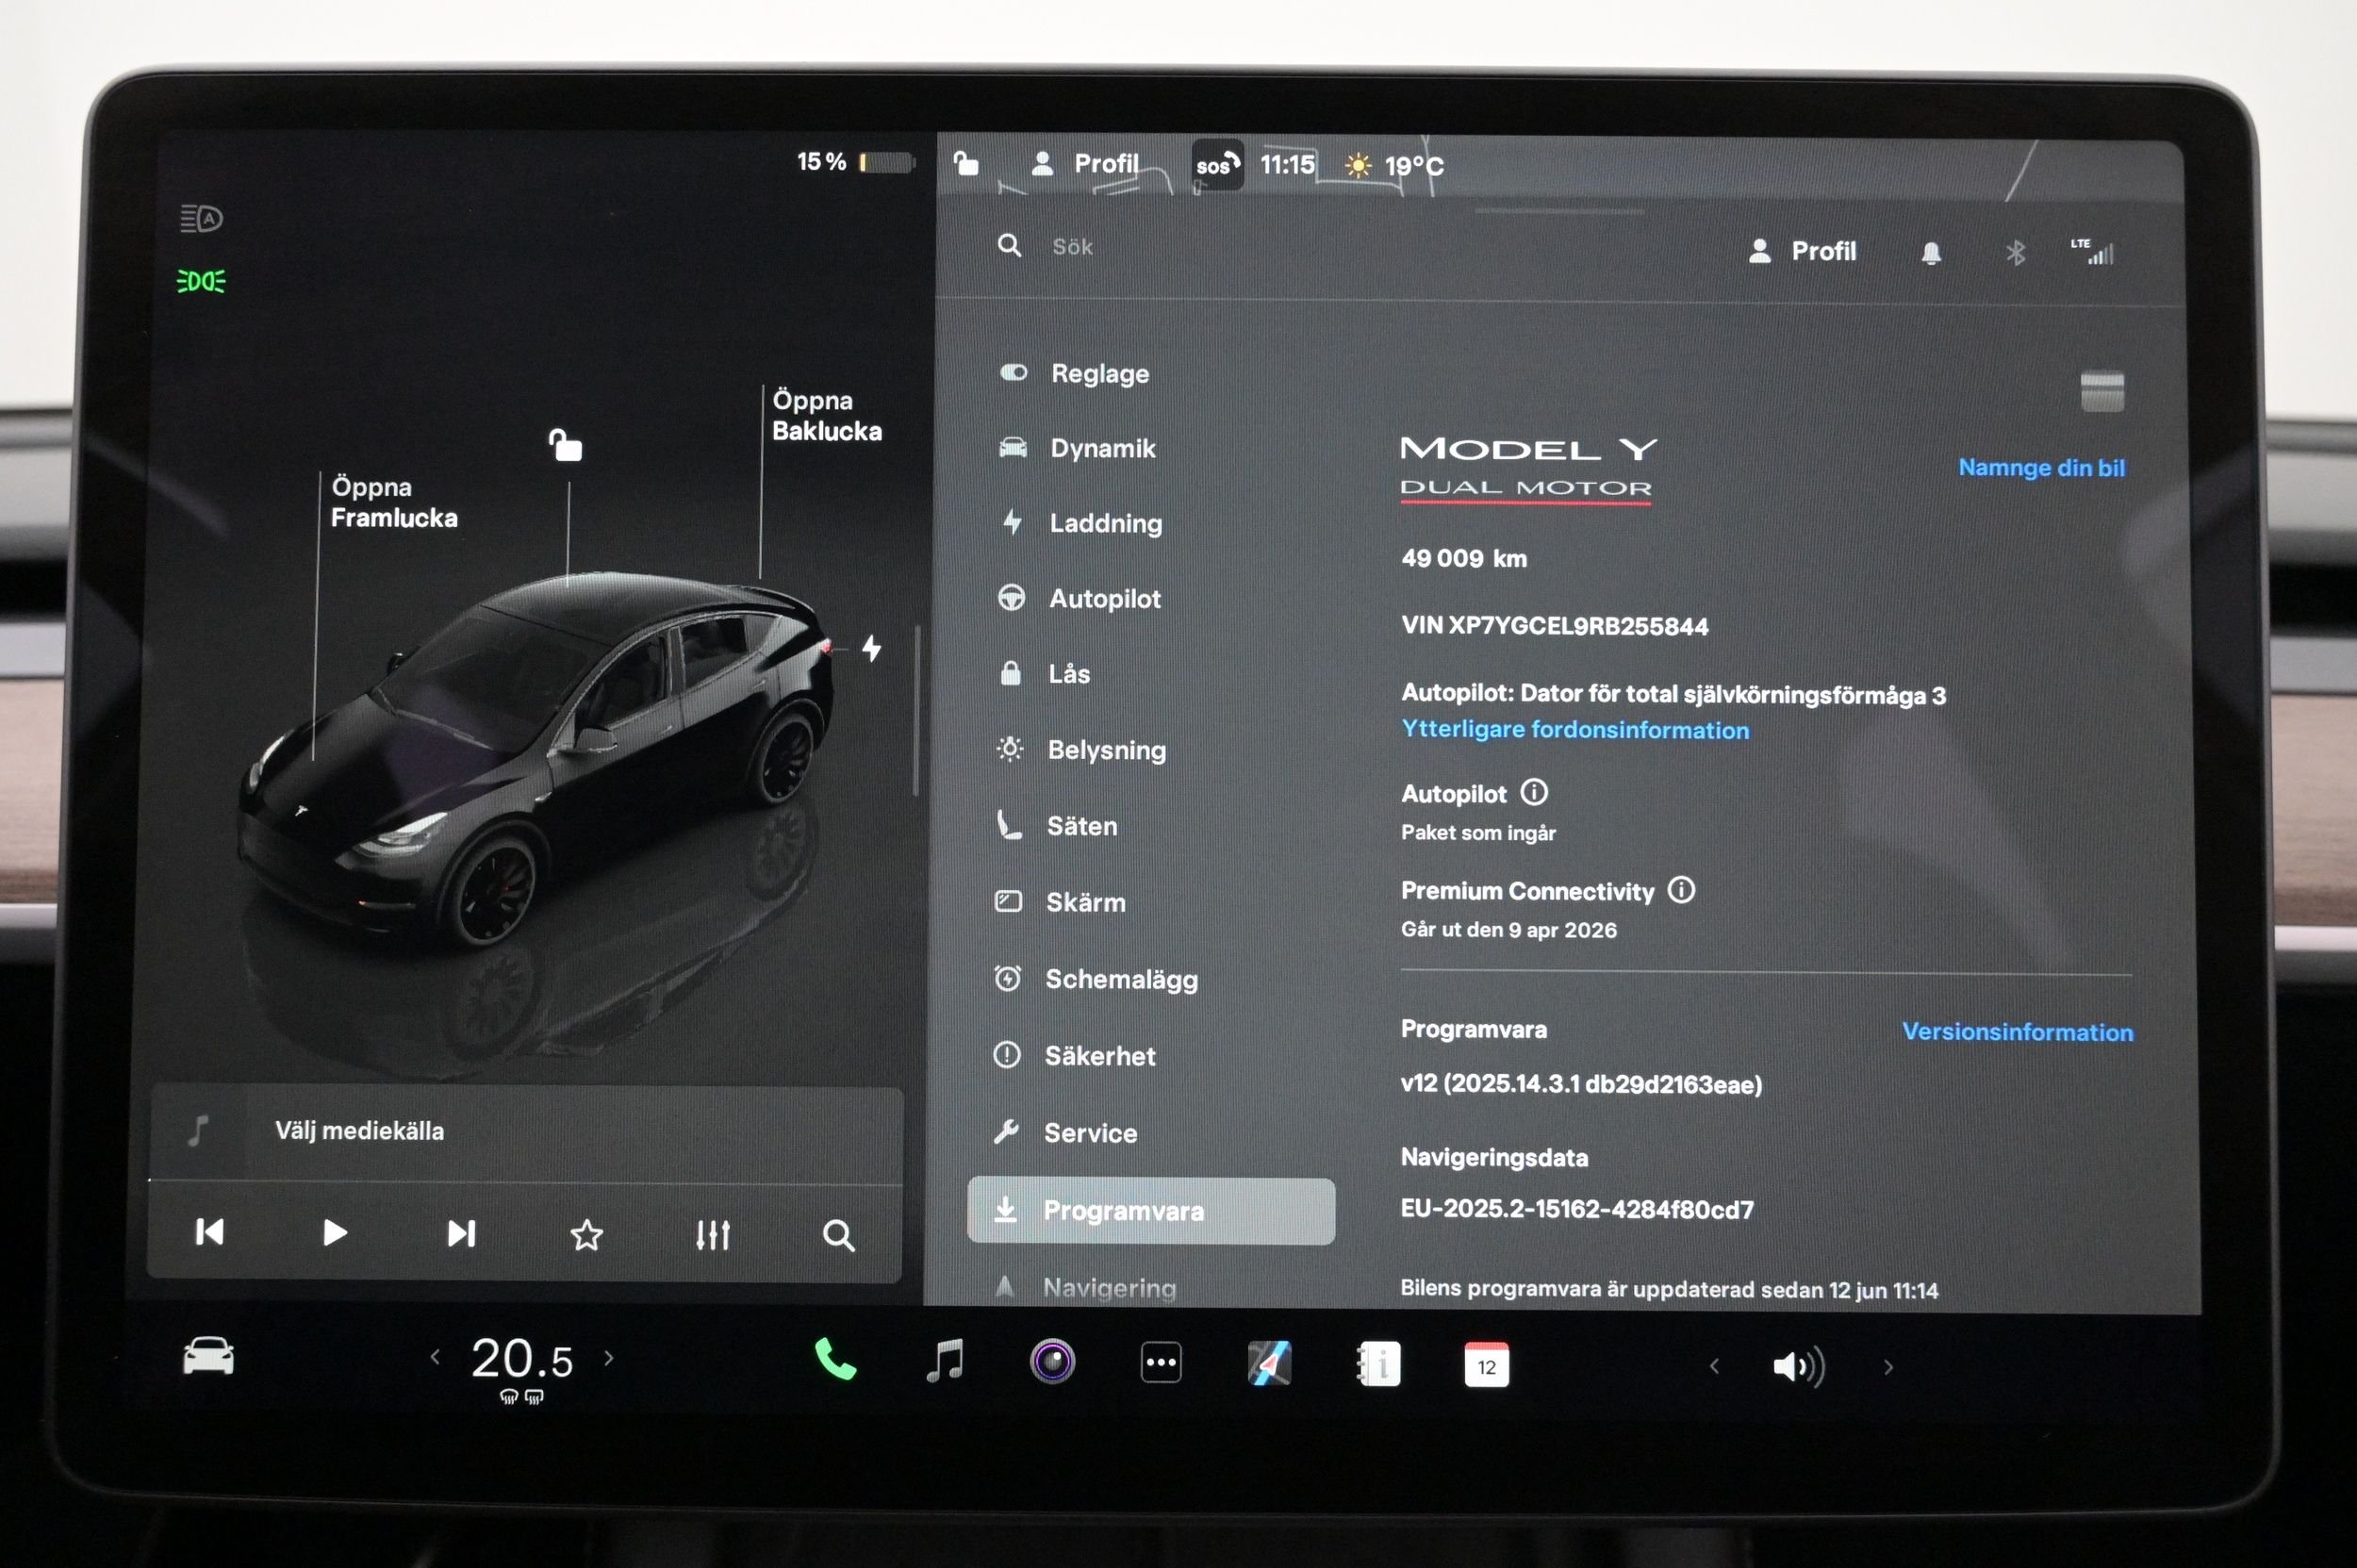Tap the 11:15 clock
Viewport: 2357px width, 1568px height.
pos(1287,164)
